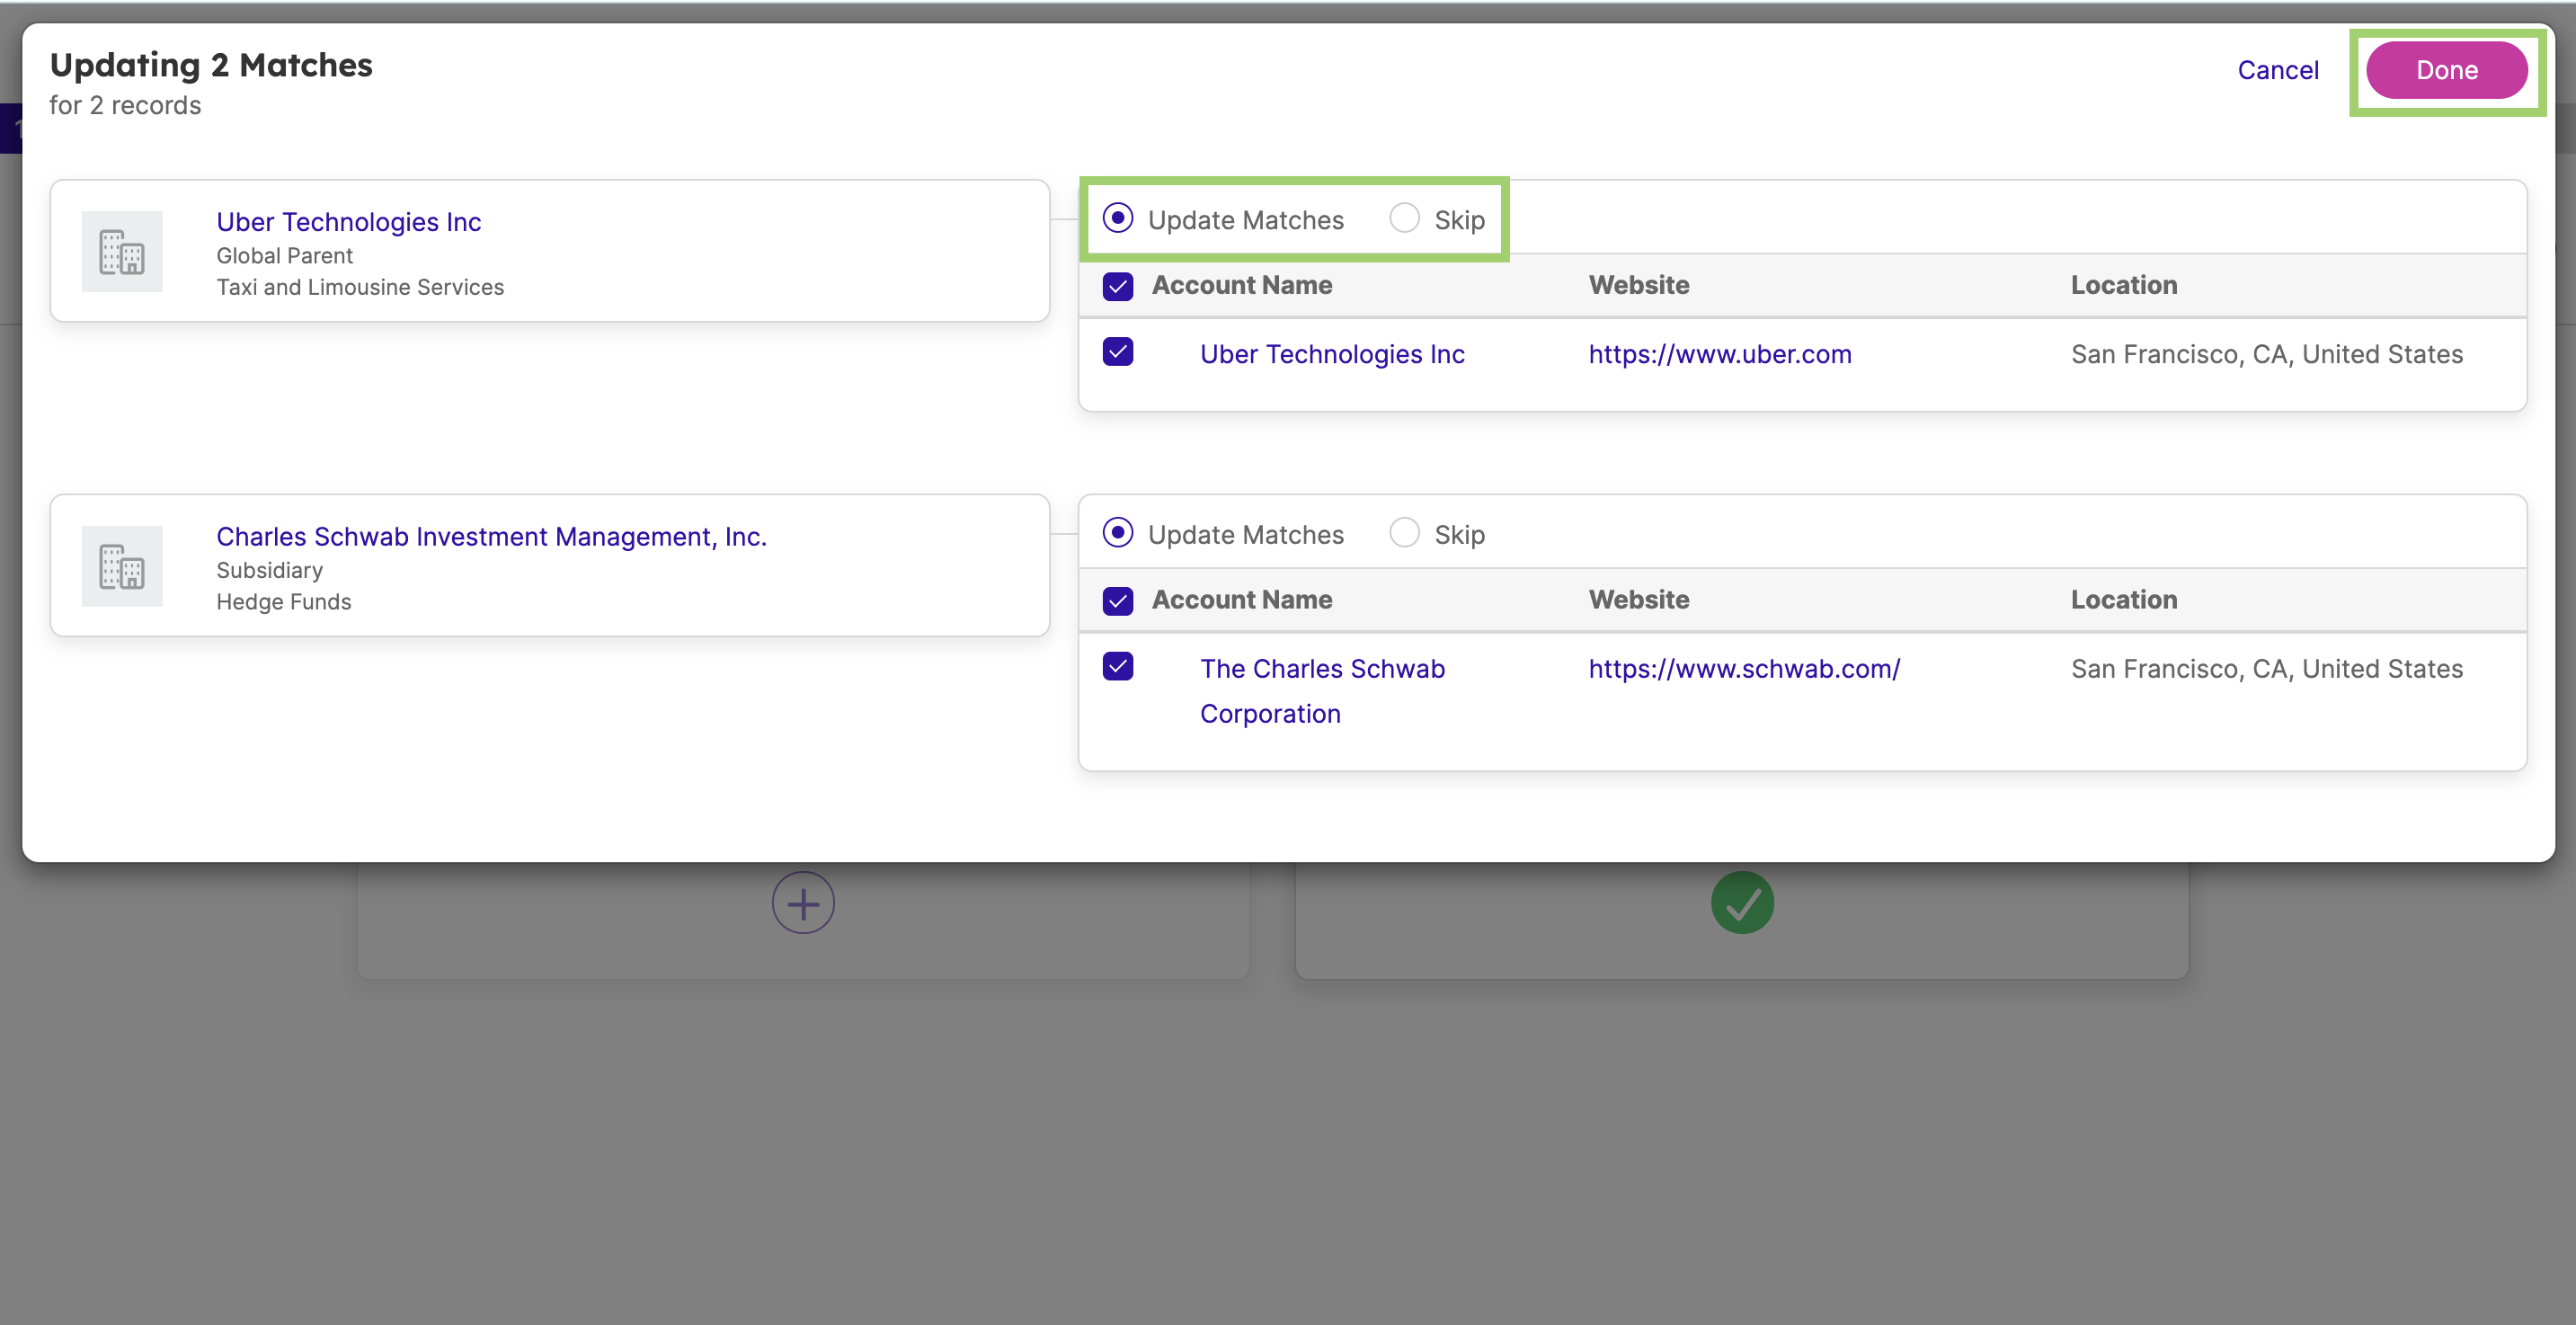Click building icon for Charles Schwab Investment
Screen dimensions: 2576x1325
tap(122, 566)
